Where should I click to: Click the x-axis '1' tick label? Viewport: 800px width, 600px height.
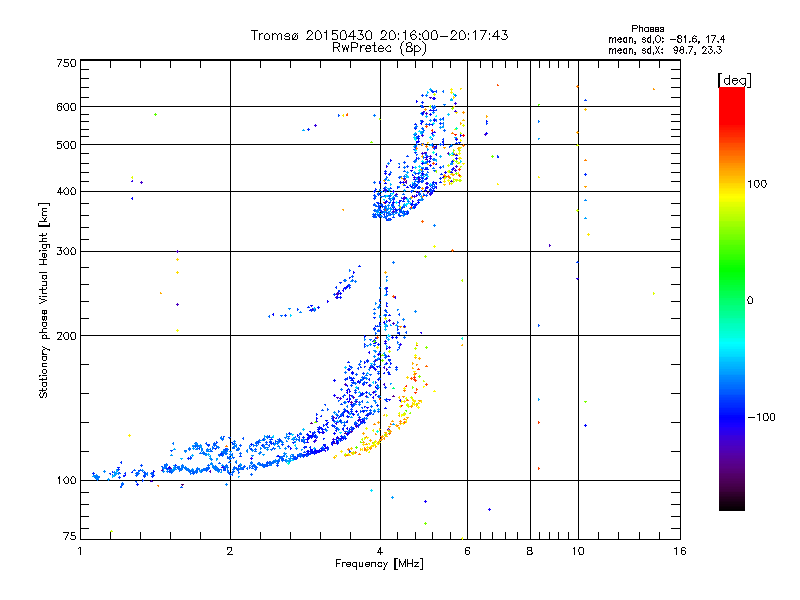pos(80,551)
